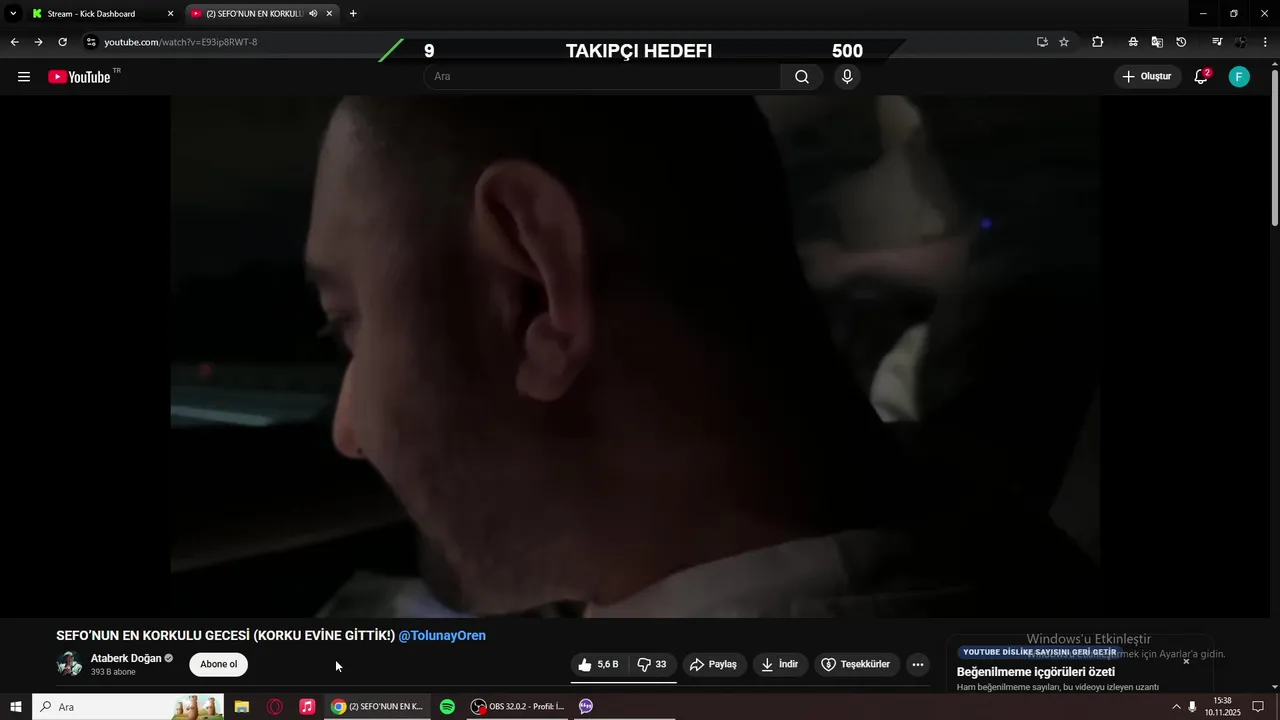Close the SEFO'NUN EN KORKULU tab

point(329,14)
